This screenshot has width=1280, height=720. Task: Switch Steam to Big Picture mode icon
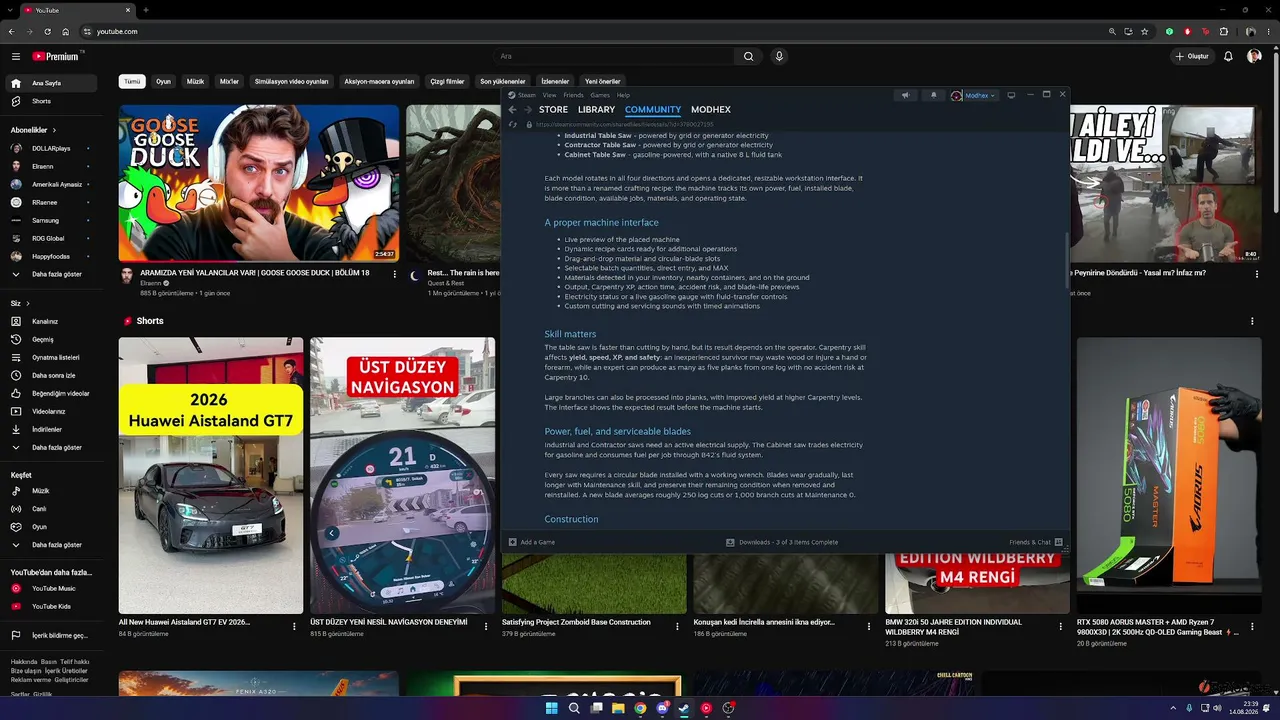1011,96
